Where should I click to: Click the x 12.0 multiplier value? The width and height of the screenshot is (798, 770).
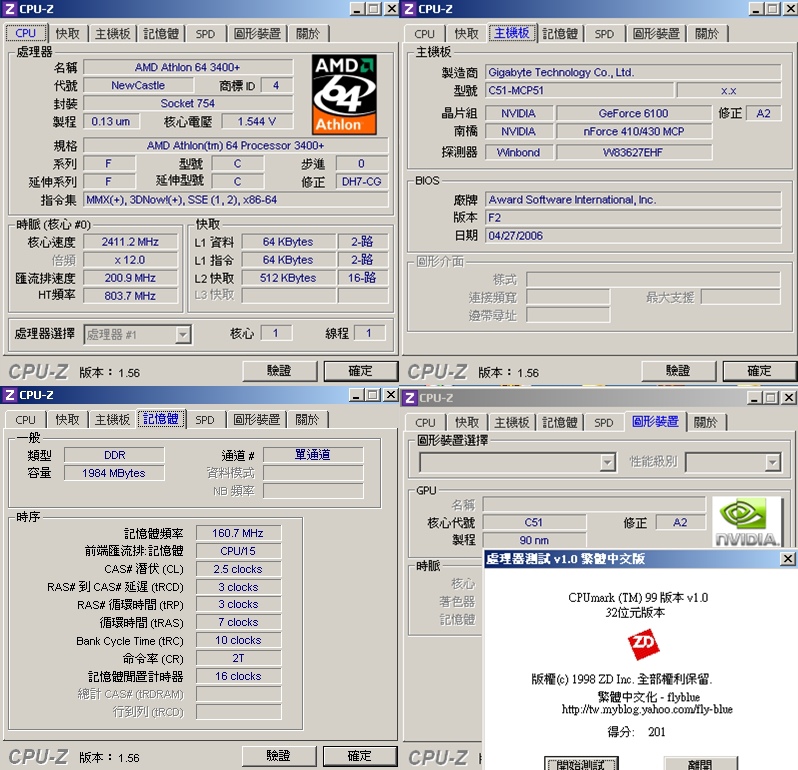pos(130,260)
